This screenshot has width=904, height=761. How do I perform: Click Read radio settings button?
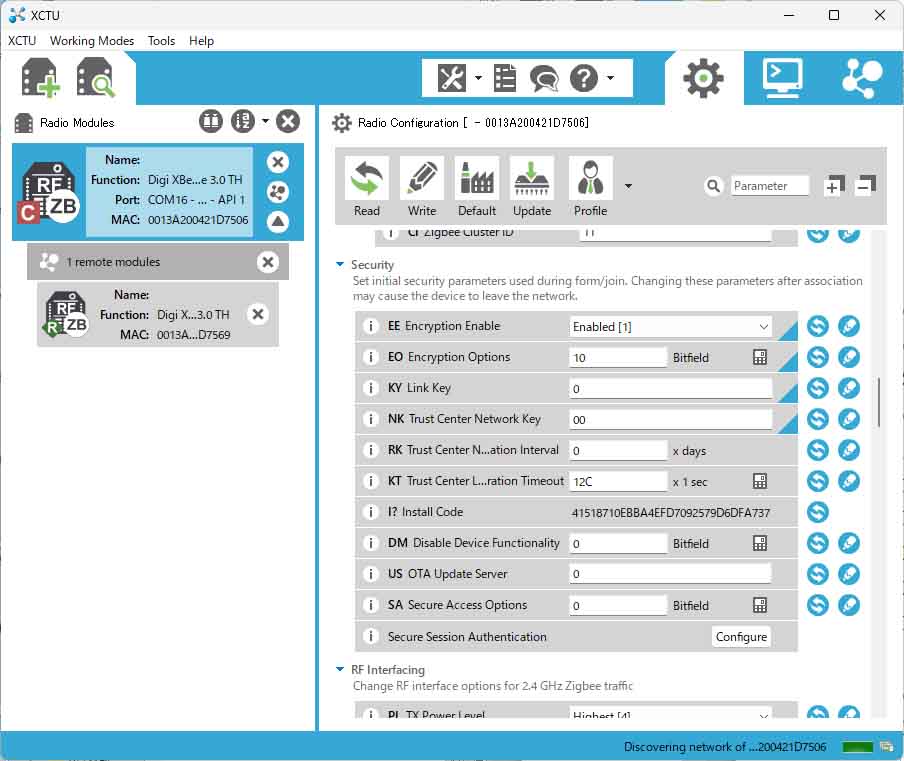[367, 186]
